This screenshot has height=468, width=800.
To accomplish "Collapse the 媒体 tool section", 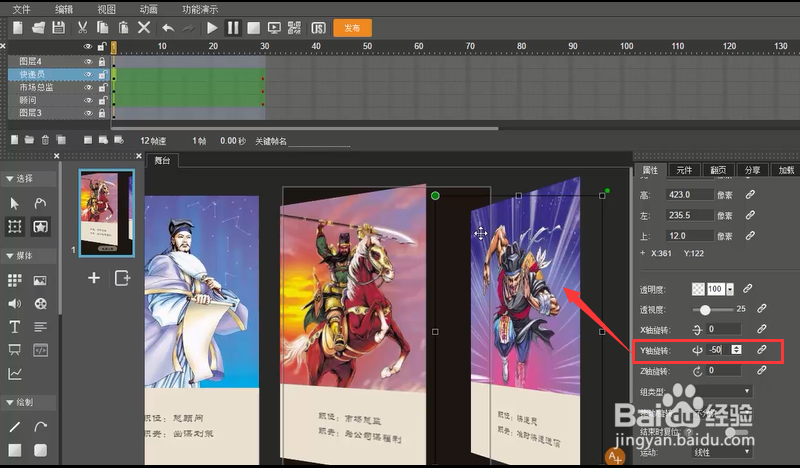I will point(9,256).
